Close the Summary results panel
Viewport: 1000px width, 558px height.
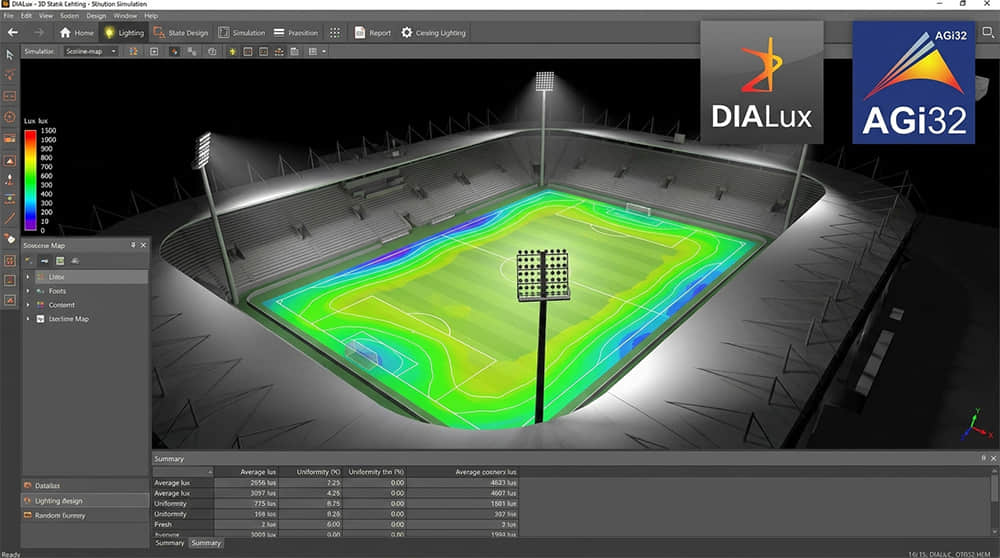coord(993,459)
